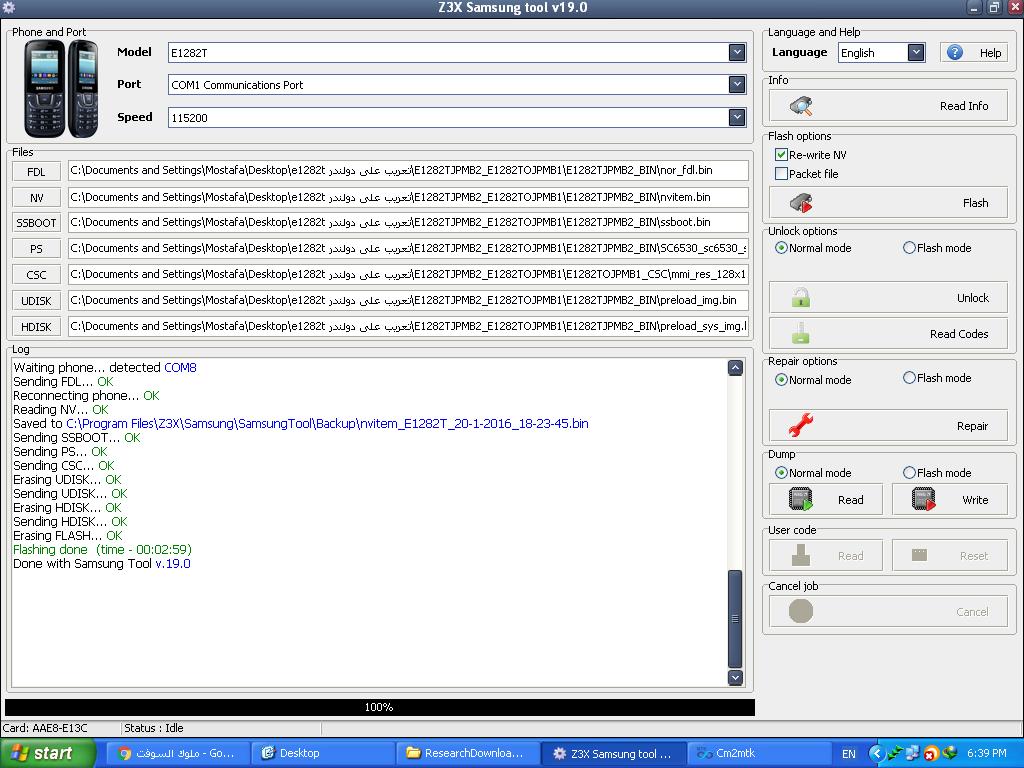
Task: Click the Flash device icon
Action: point(801,203)
